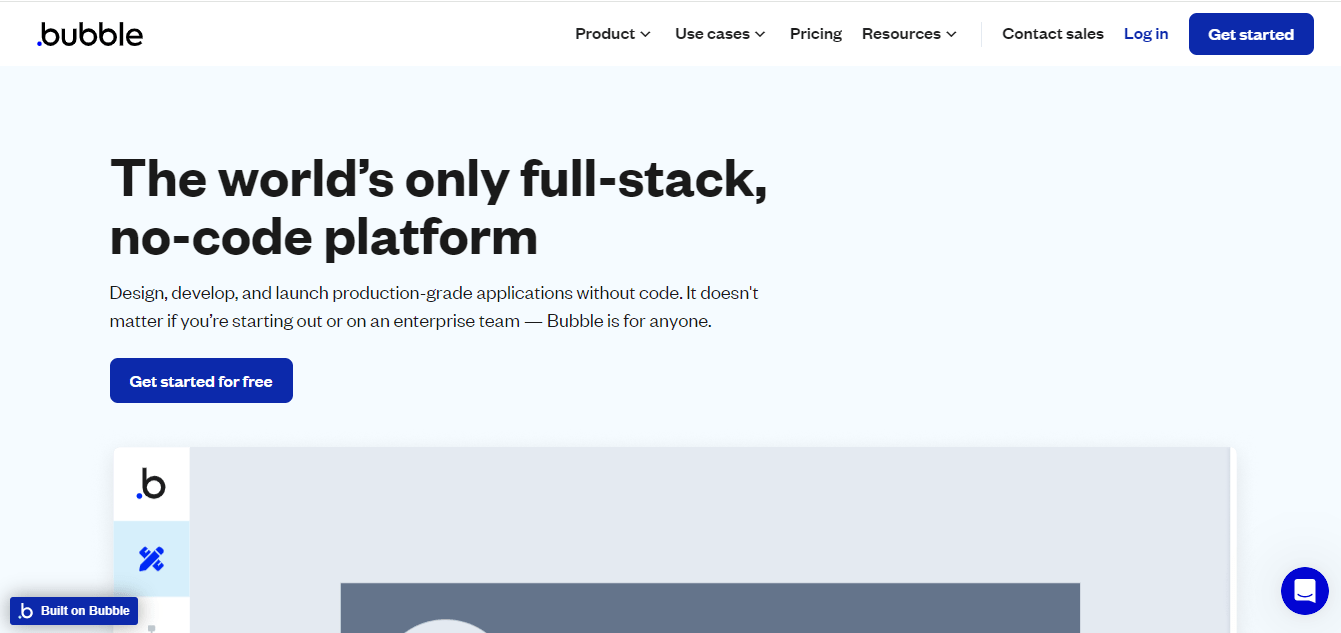Expand the Product dropdown

[611, 33]
